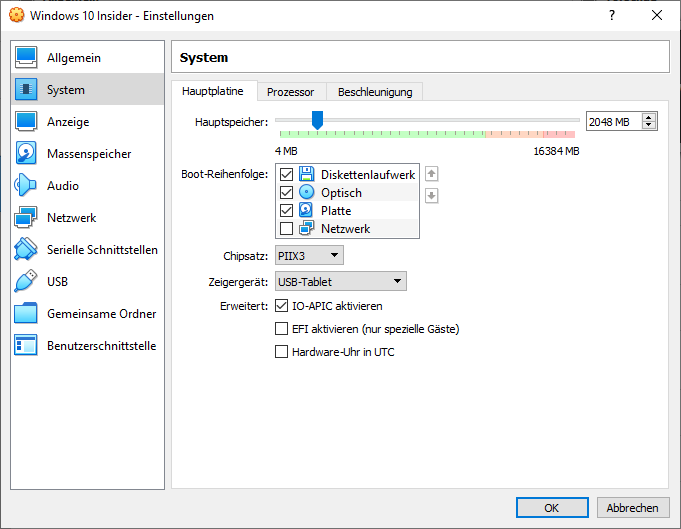This screenshot has width=681, height=529.
Task: Click the Serielle Schnittstellen connector icon
Action: (x=26, y=249)
